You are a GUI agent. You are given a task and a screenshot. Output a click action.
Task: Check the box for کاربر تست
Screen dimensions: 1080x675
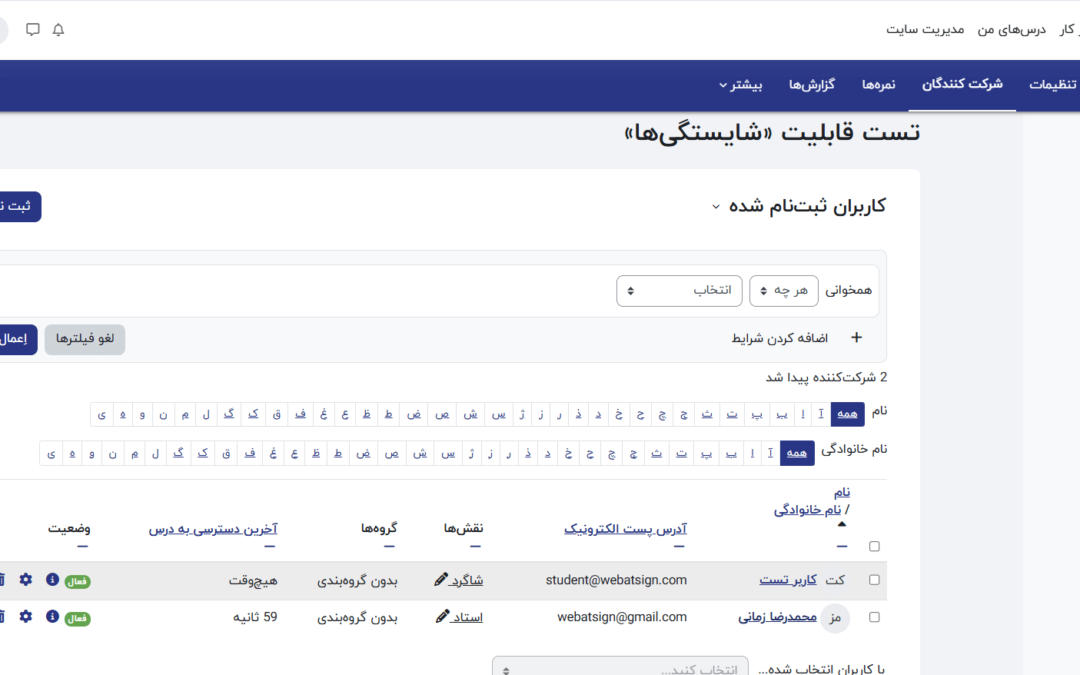coord(875,580)
